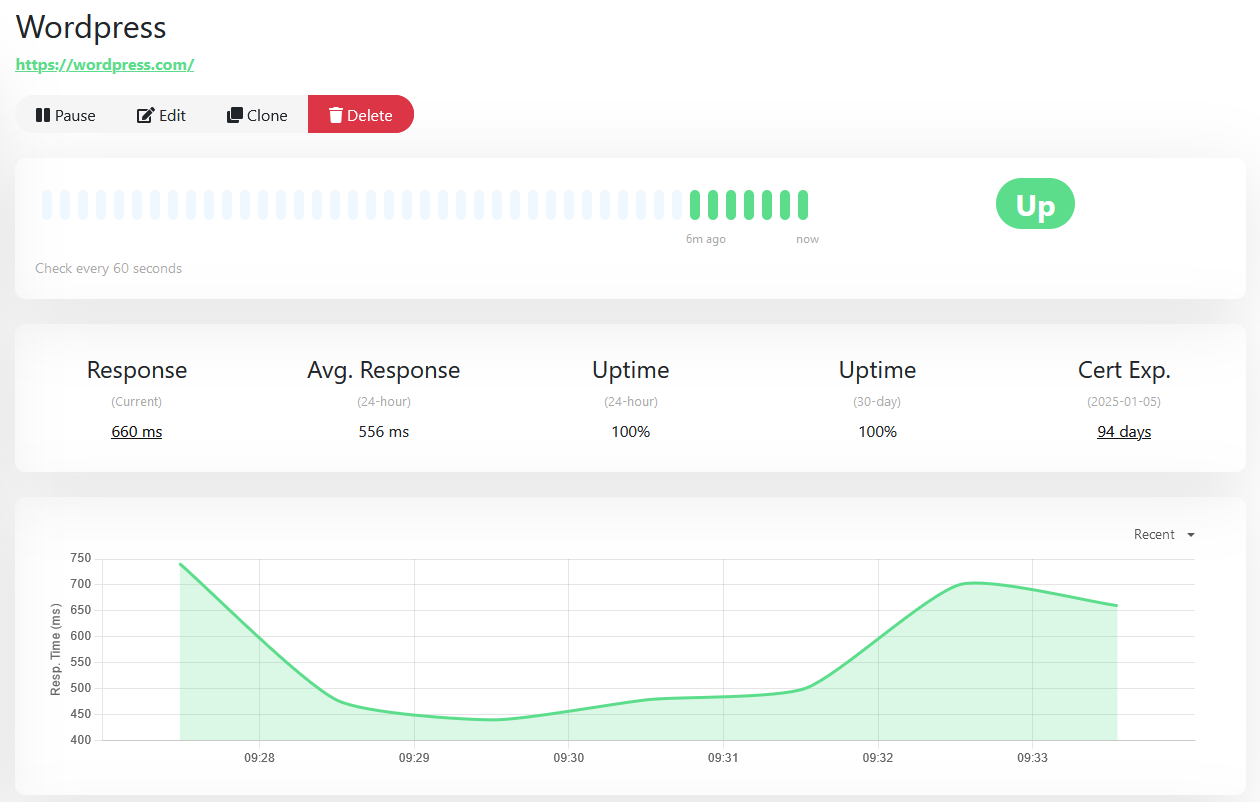The height and width of the screenshot is (802, 1260).
Task: Click the latest green heartbeat bar above 'now'
Action: [804, 203]
